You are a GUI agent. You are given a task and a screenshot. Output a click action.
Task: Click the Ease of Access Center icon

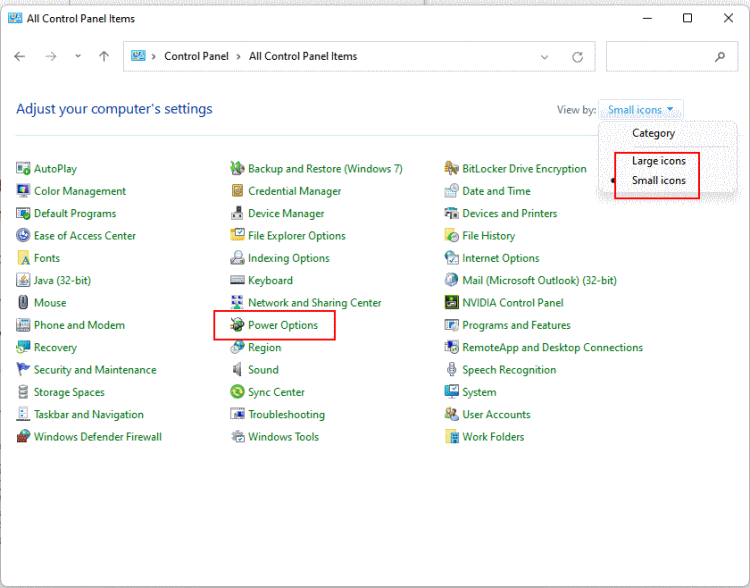click(24, 236)
